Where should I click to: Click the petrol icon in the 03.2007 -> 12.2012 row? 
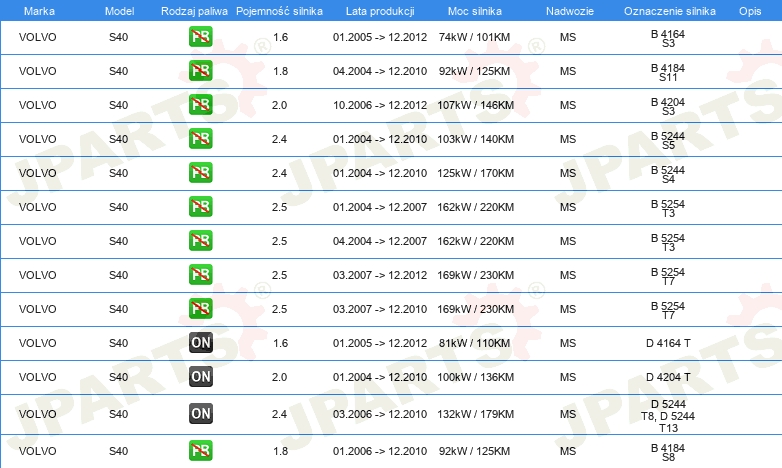200,274
